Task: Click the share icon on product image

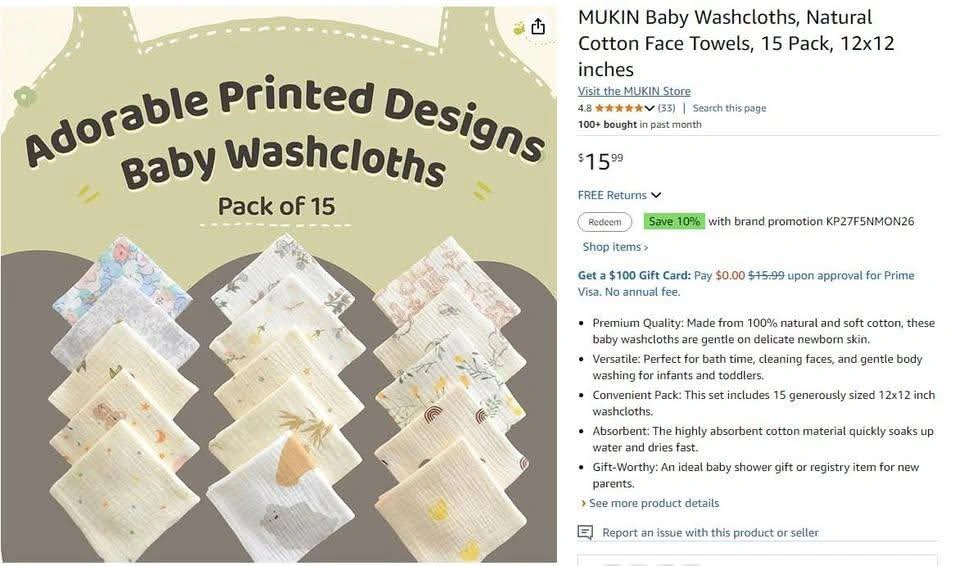Action: [538, 26]
